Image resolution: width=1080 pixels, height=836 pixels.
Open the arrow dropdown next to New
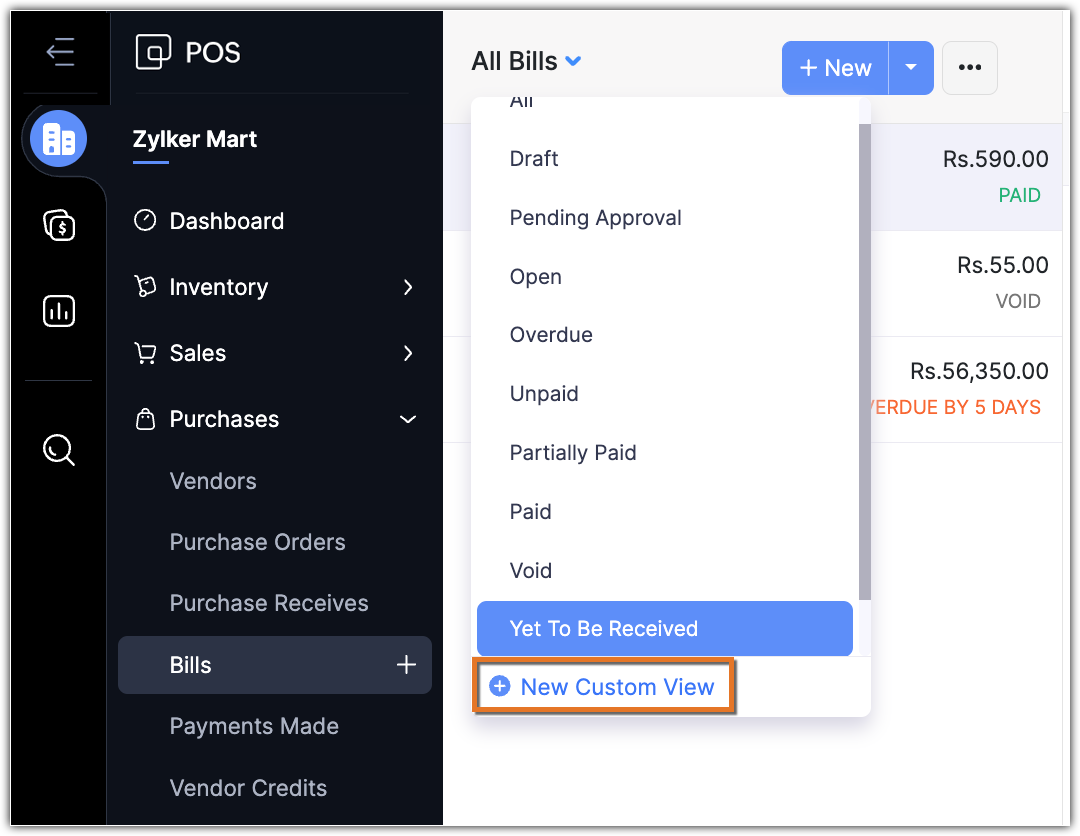910,68
